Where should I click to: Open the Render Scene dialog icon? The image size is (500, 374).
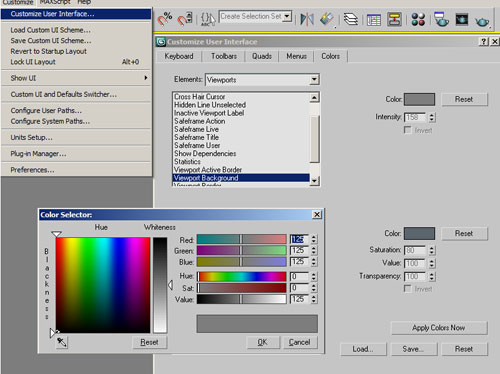coord(441,19)
